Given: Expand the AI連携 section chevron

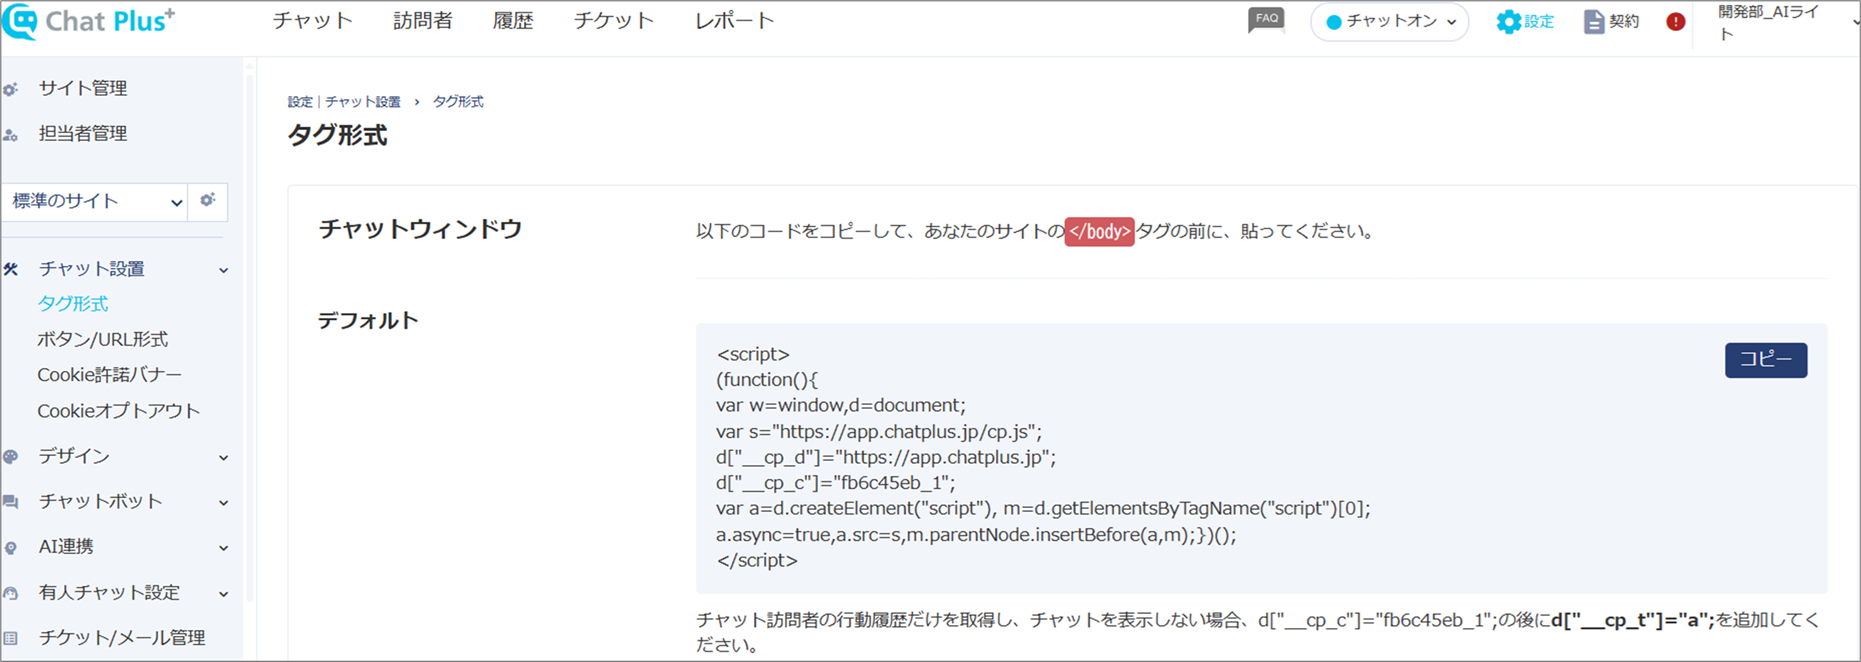Looking at the screenshot, I should pos(224,548).
